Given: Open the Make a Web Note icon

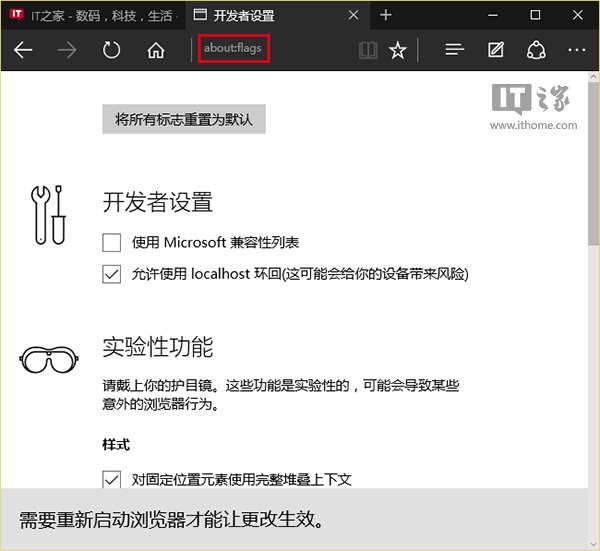Looking at the screenshot, I should 496,50.
